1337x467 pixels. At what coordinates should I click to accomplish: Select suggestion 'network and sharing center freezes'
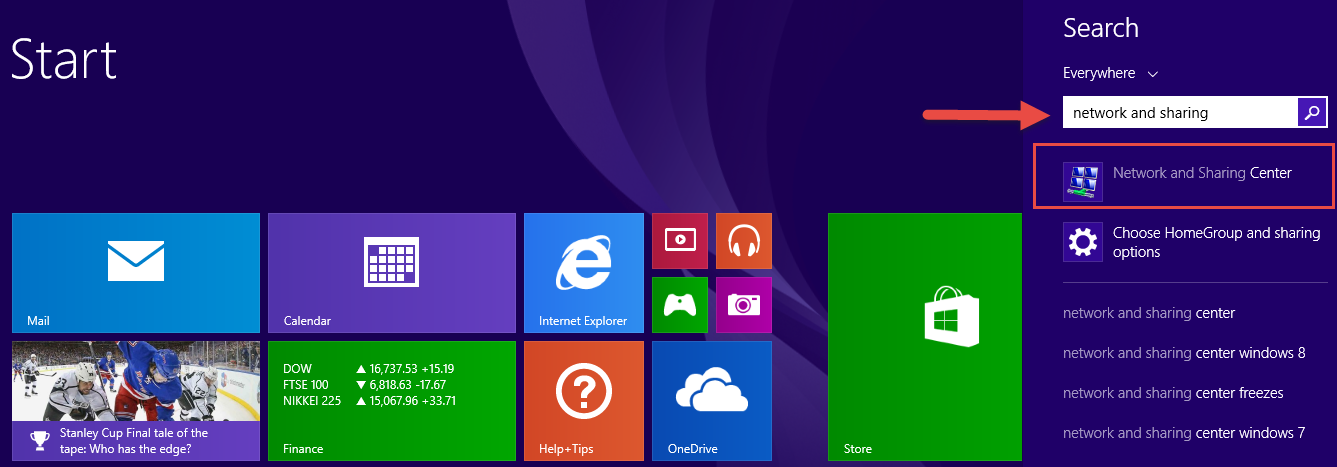[x=1173, y=393]
